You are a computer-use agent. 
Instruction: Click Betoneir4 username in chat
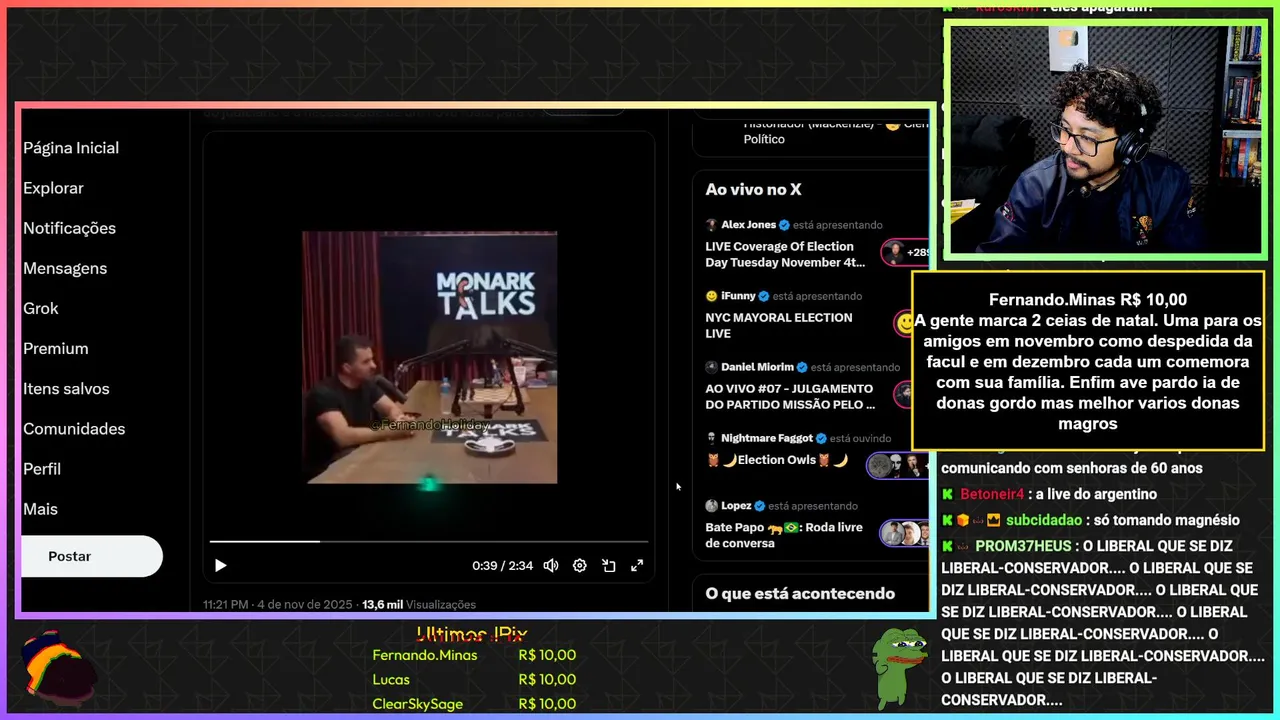[x=993, y=494]
